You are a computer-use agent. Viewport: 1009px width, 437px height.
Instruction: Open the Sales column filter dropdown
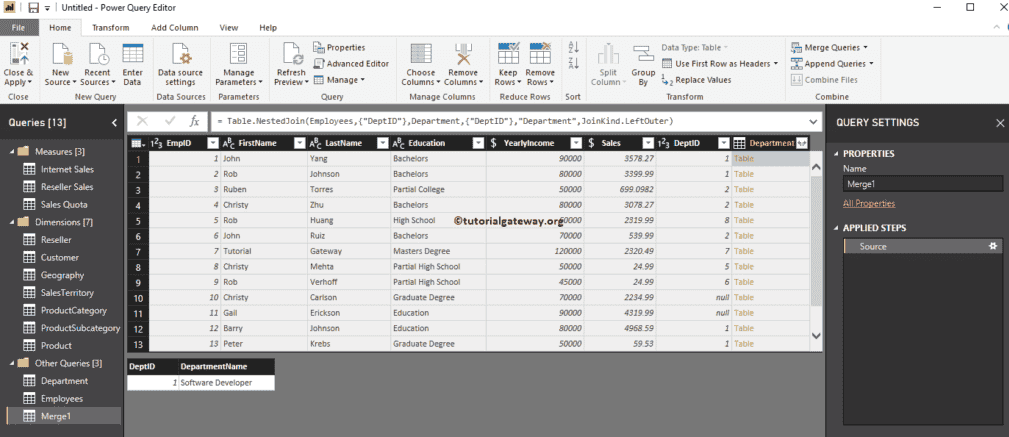pos(647,143)
